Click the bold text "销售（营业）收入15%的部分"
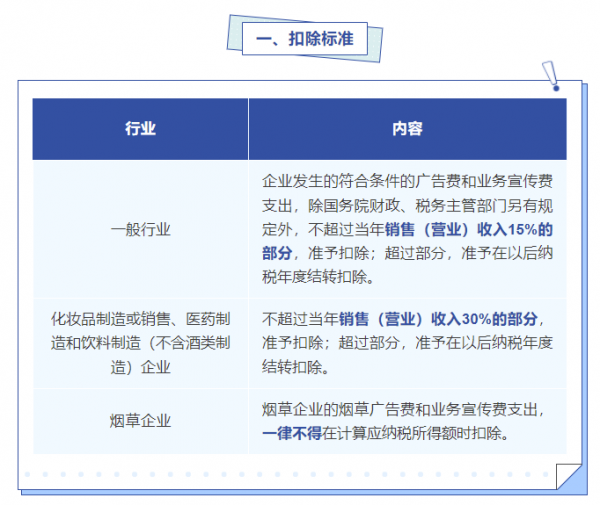 [x=408, y=241]
